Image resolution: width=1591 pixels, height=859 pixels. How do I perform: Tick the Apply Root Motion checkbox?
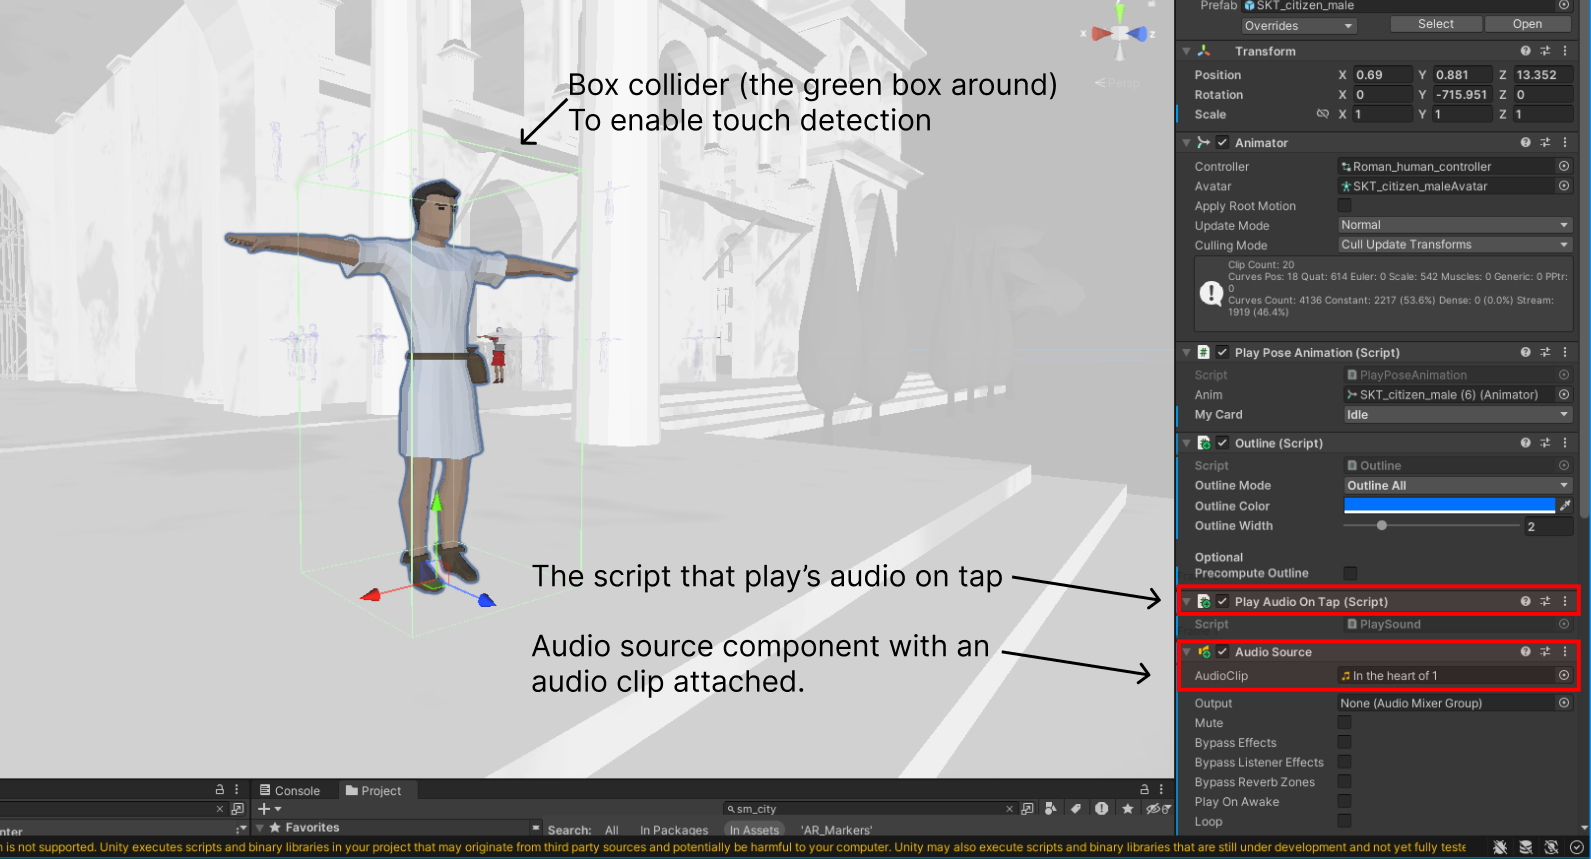(x=1345, y=206)
